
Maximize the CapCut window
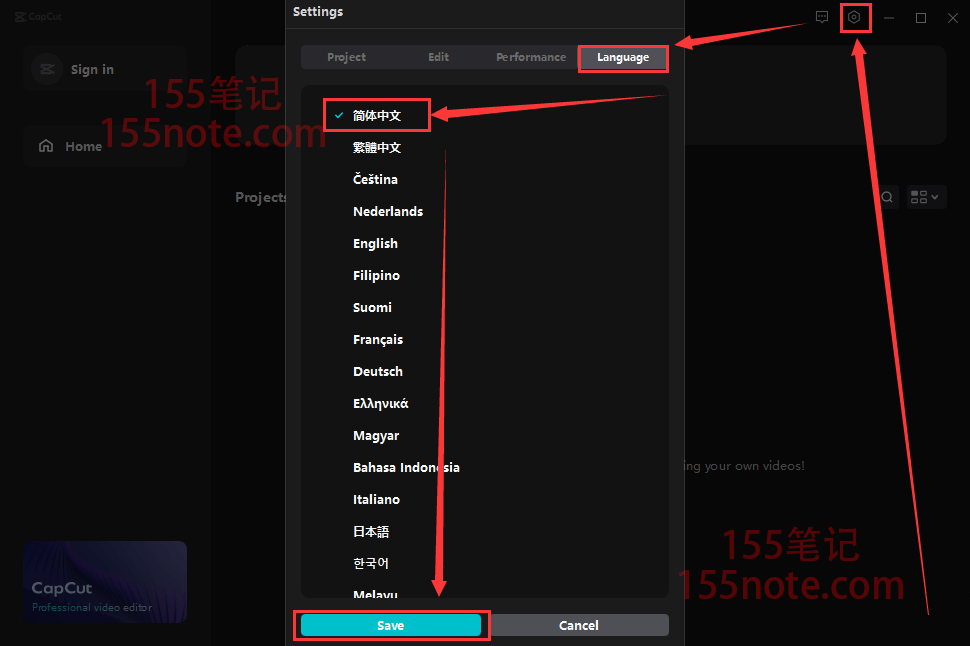(x=921, y=18)
